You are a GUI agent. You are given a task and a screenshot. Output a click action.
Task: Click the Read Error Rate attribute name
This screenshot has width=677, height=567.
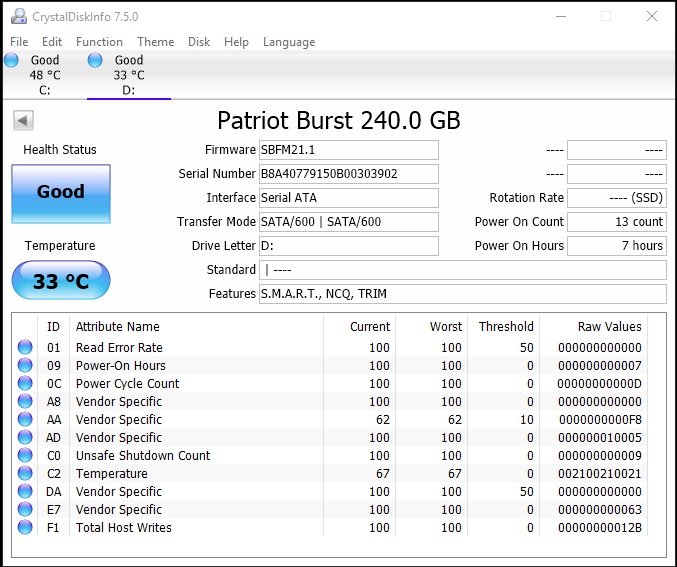point(119,347)
